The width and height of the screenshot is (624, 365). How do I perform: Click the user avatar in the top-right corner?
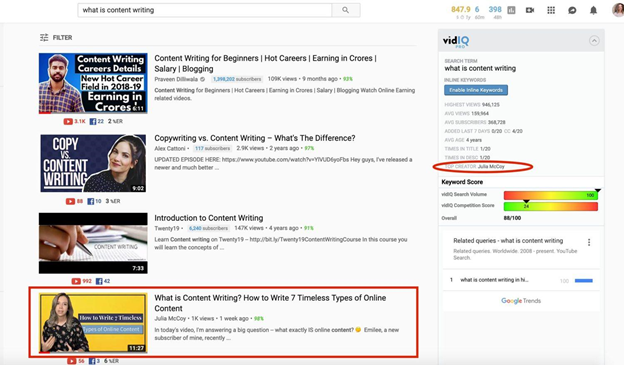point(618,10)
